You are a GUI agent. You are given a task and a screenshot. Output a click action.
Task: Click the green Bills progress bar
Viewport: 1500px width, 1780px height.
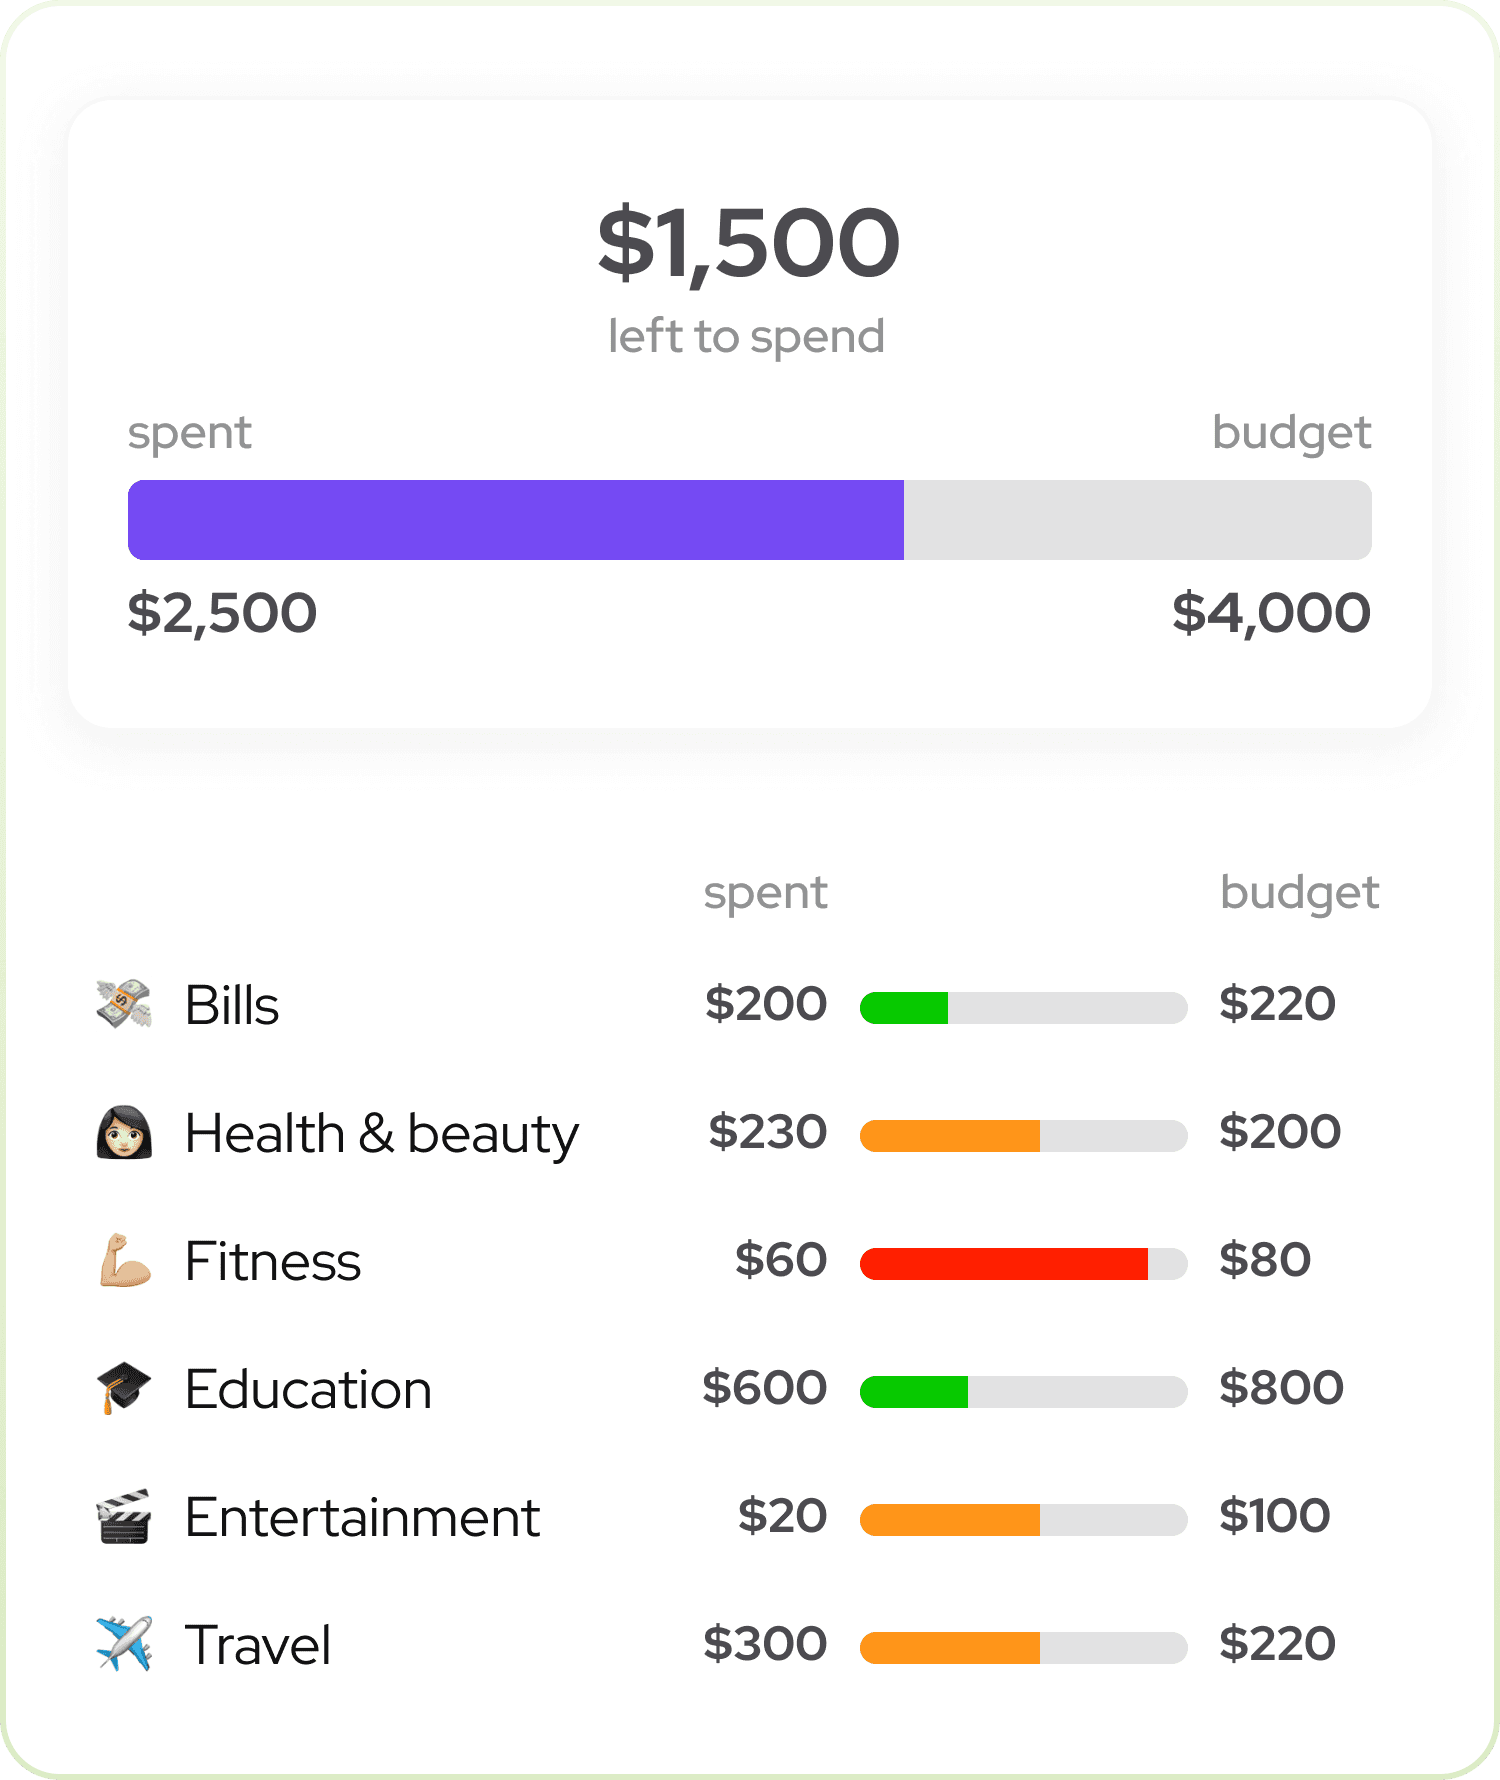1024,1008
